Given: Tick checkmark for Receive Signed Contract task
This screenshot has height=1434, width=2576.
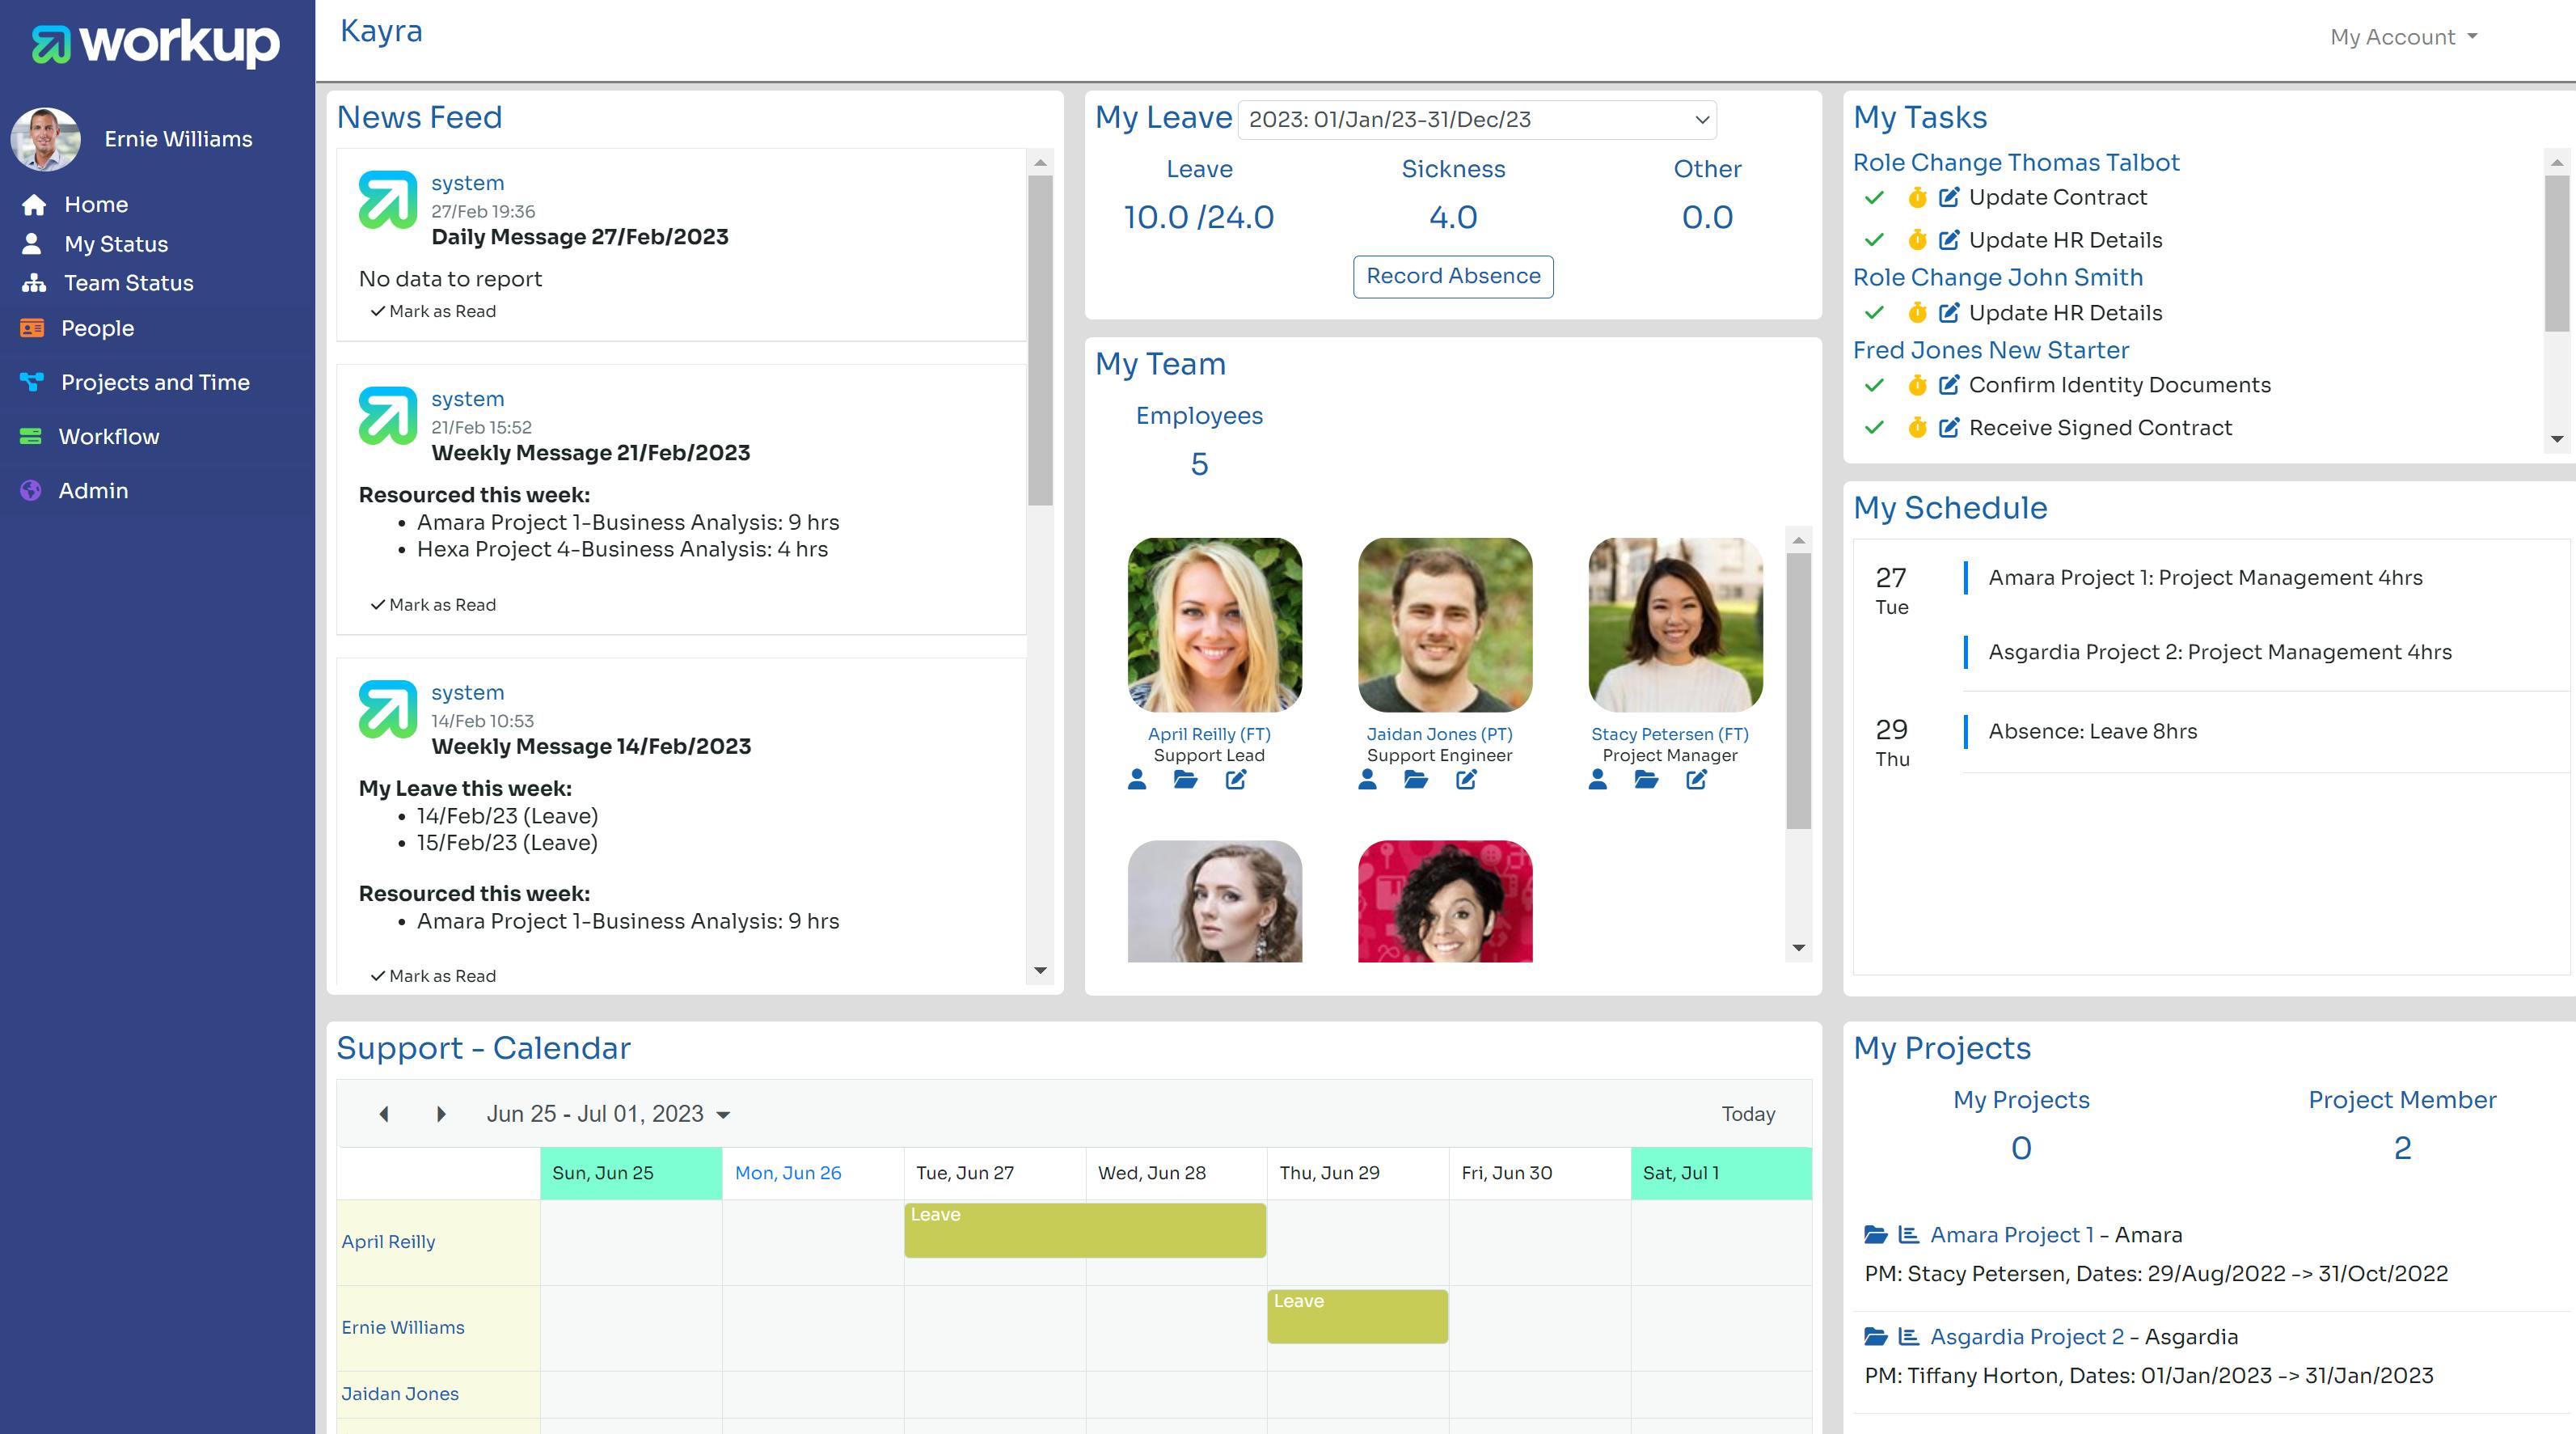Looking at the screenshot, I should pyautogui.click(x=1874, y=428).
